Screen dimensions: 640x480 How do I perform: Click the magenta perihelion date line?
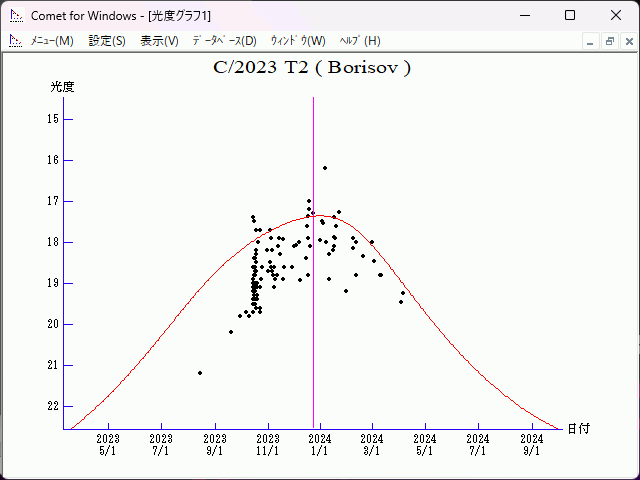[313, 263]
